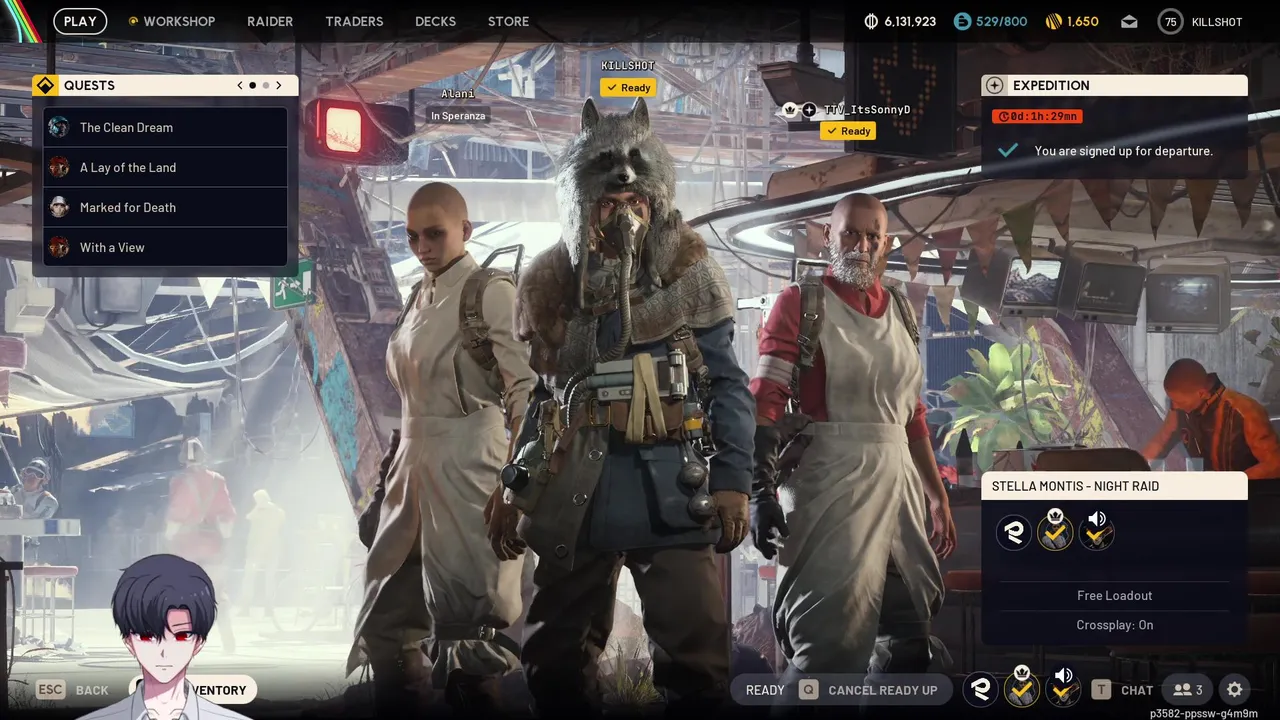Open the CHAT button

coord(1137,690)
